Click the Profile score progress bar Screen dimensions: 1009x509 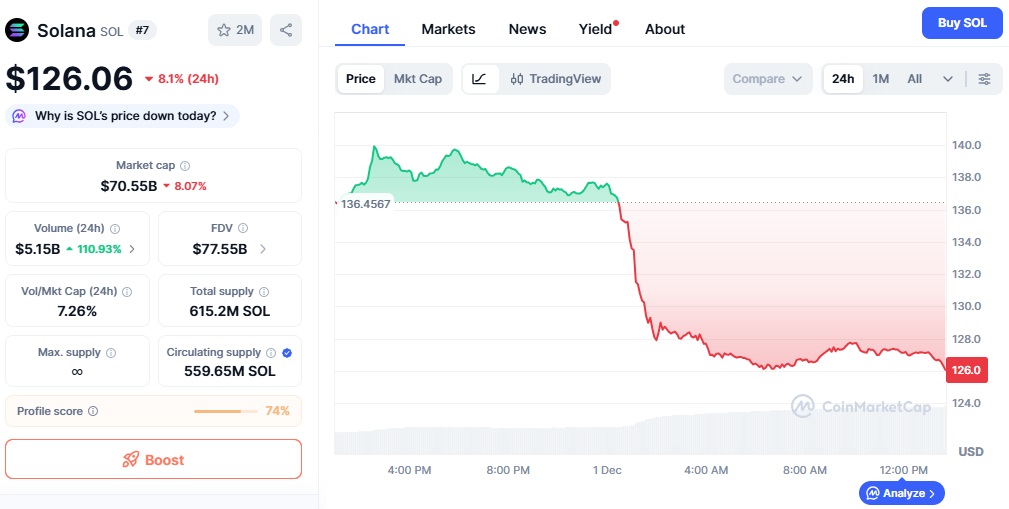point(226,411)
